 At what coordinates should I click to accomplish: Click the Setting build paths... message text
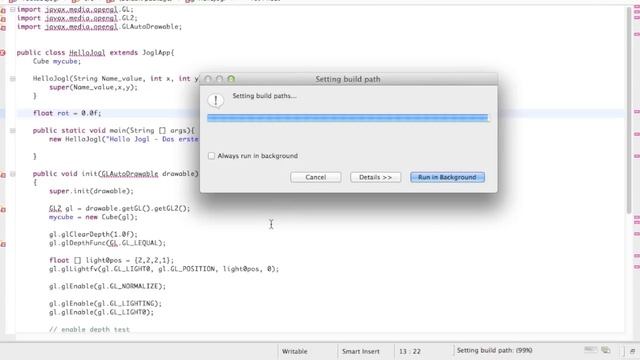(x=264, y=96)
